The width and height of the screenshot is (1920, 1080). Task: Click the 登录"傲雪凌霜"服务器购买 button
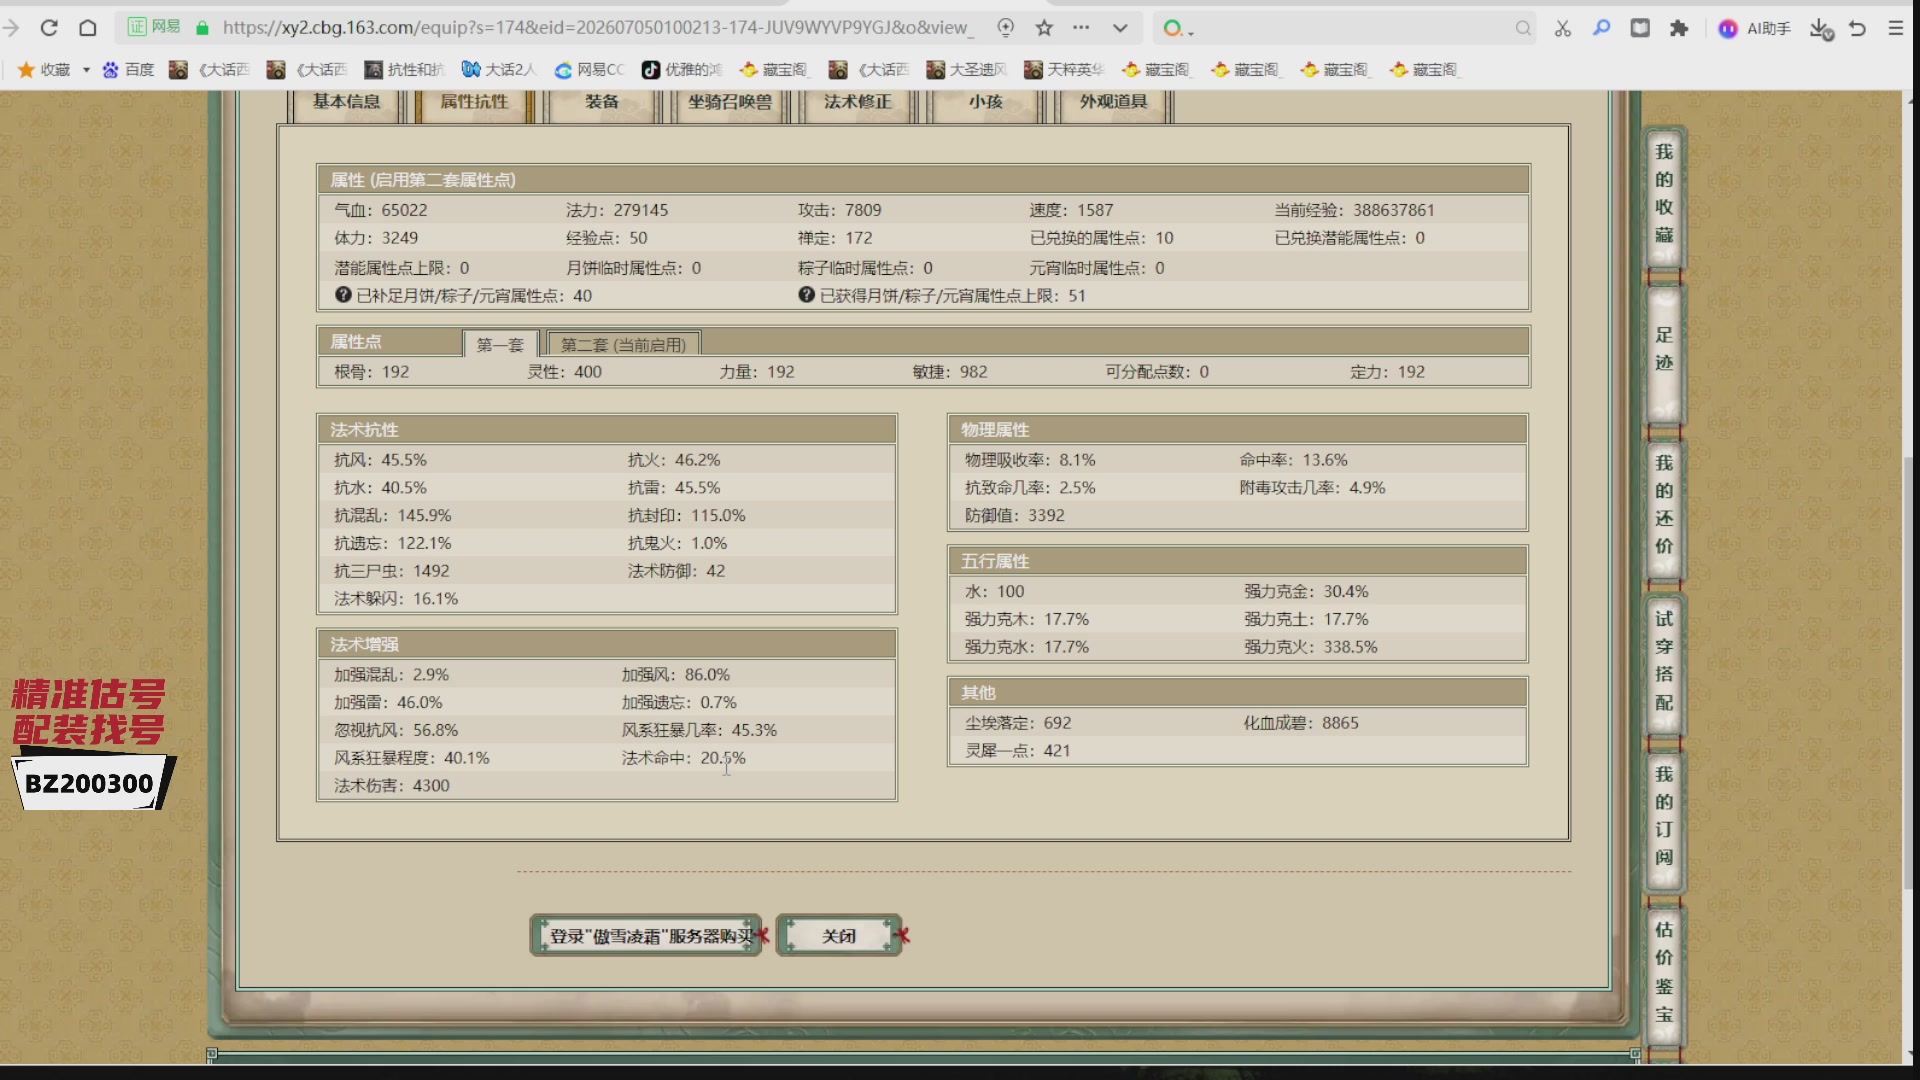point(646,936)
